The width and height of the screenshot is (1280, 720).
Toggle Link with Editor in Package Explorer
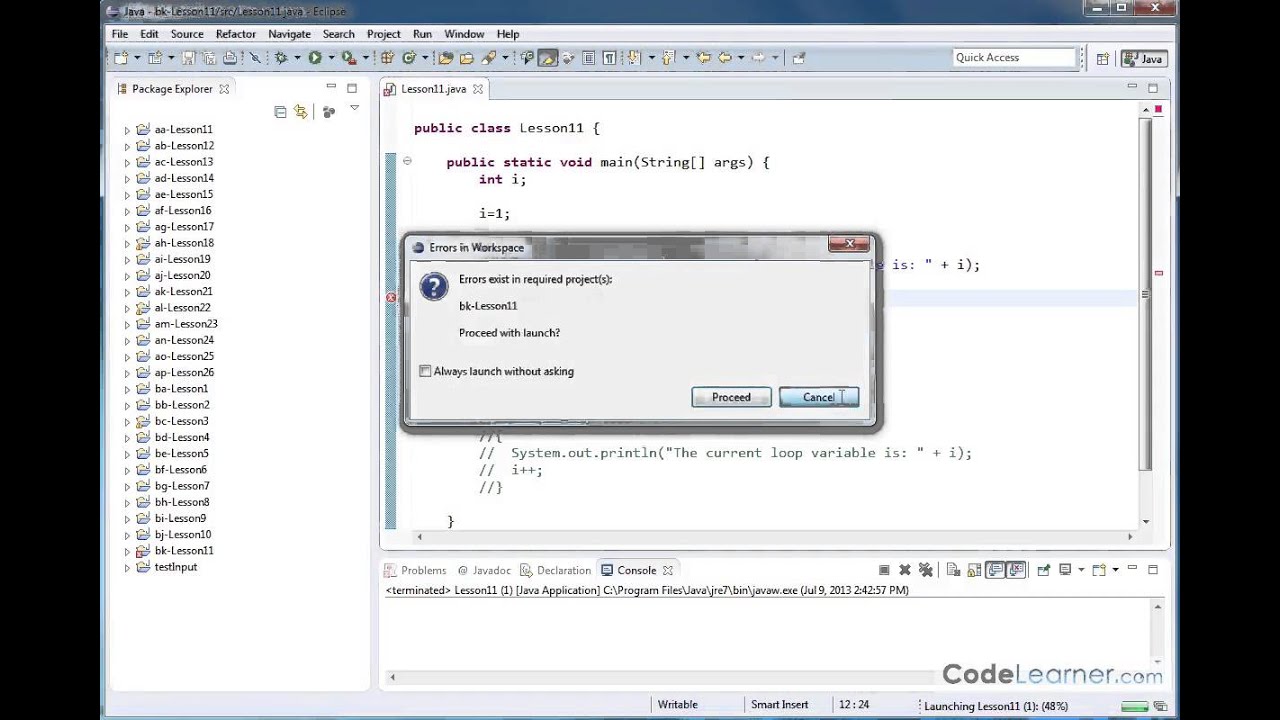coord(300,112)
